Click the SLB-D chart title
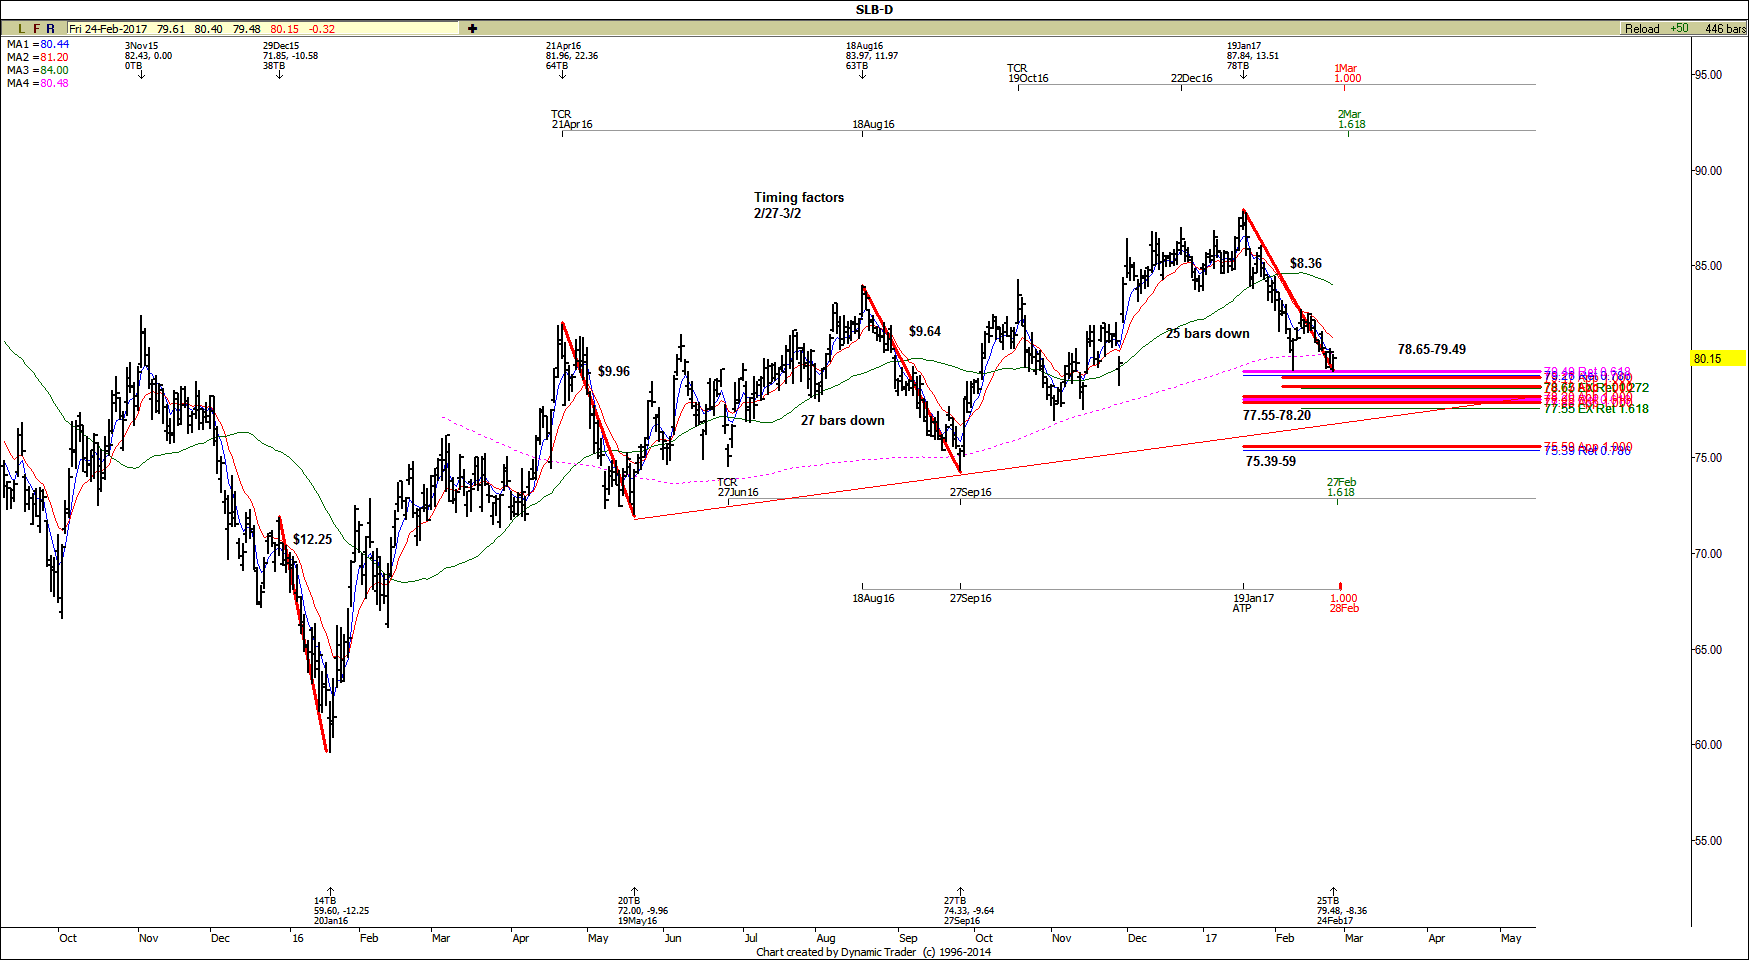The width and height of the screenshot is (1749, 960). point(874,9)
